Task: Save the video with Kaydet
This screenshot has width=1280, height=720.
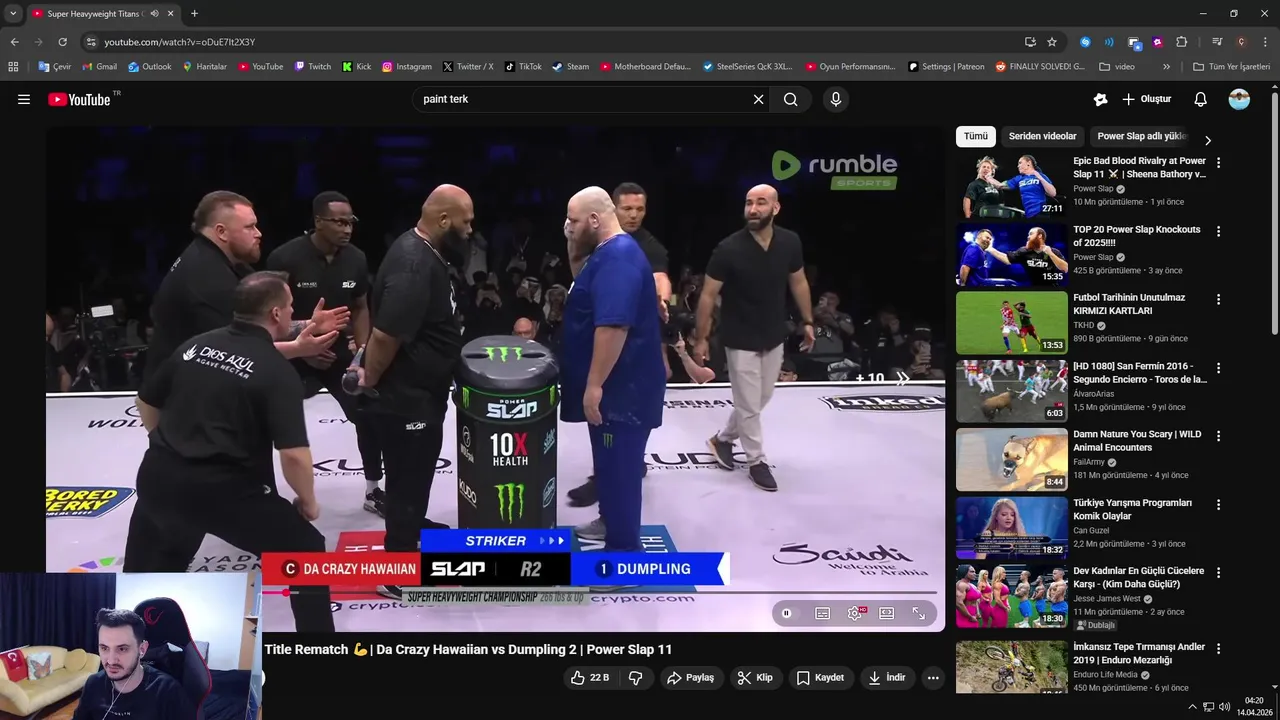Action: click(820, 678)
